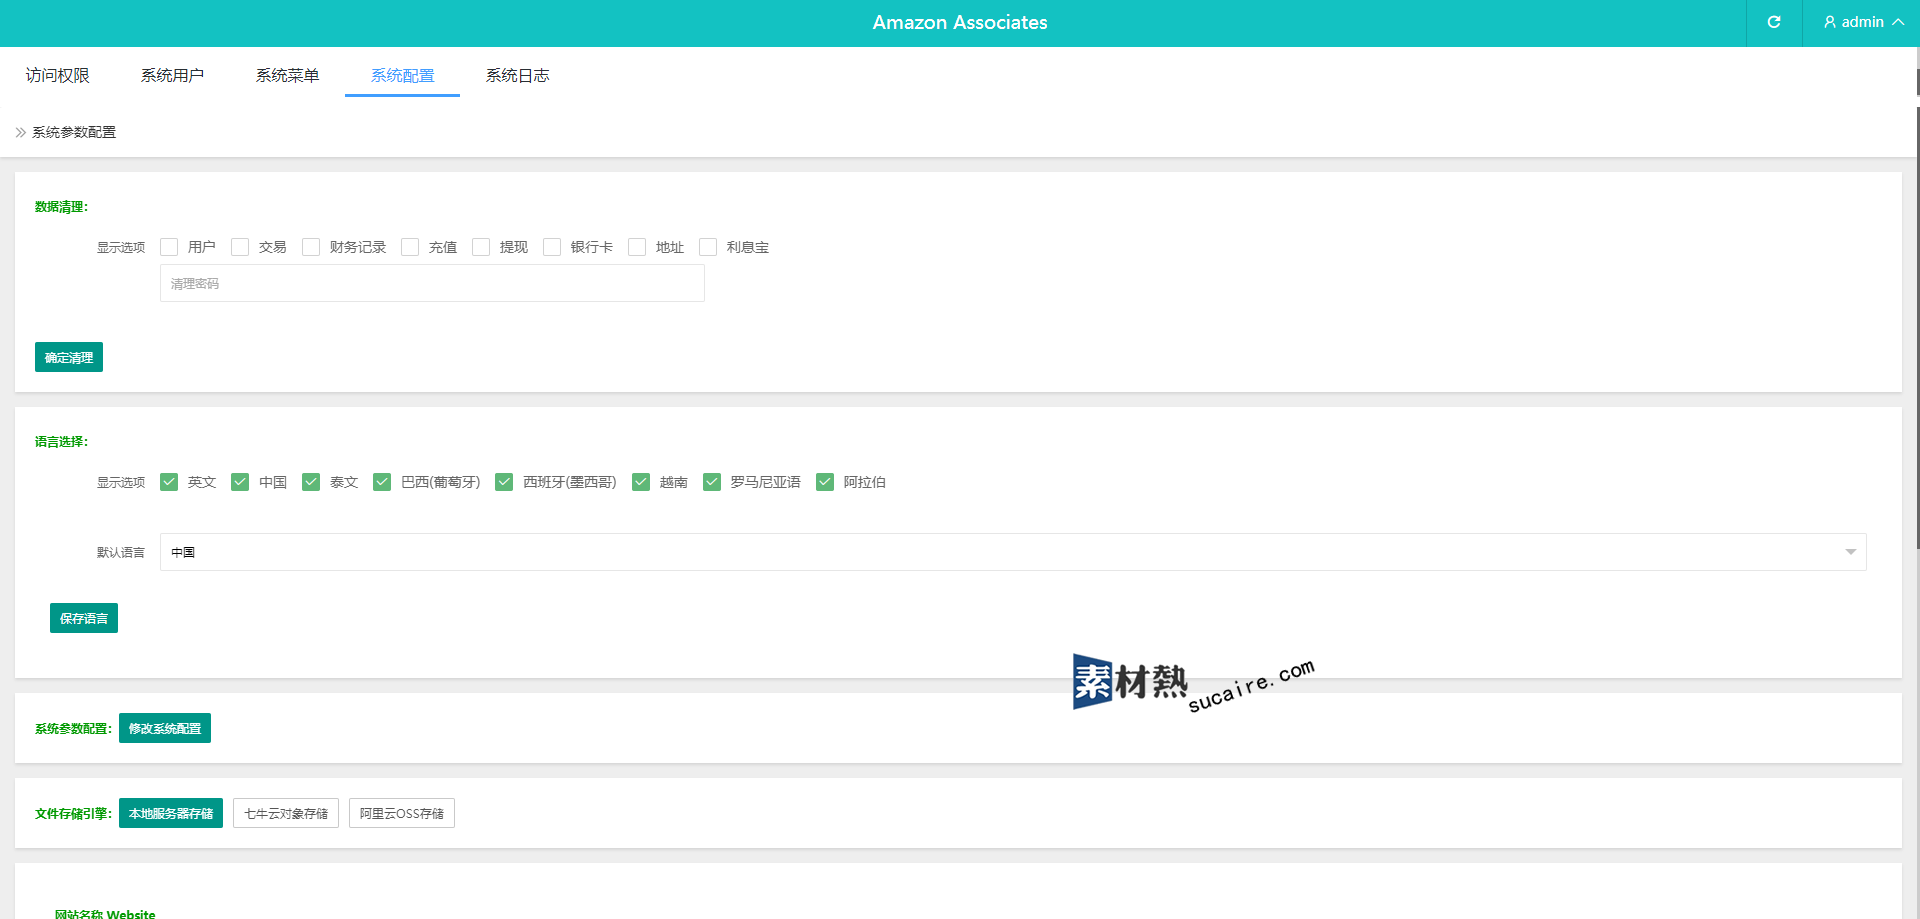Tick the 利息宝 checkbox
Viewport: 1920px width, 919px height.
tap(708, 247)
